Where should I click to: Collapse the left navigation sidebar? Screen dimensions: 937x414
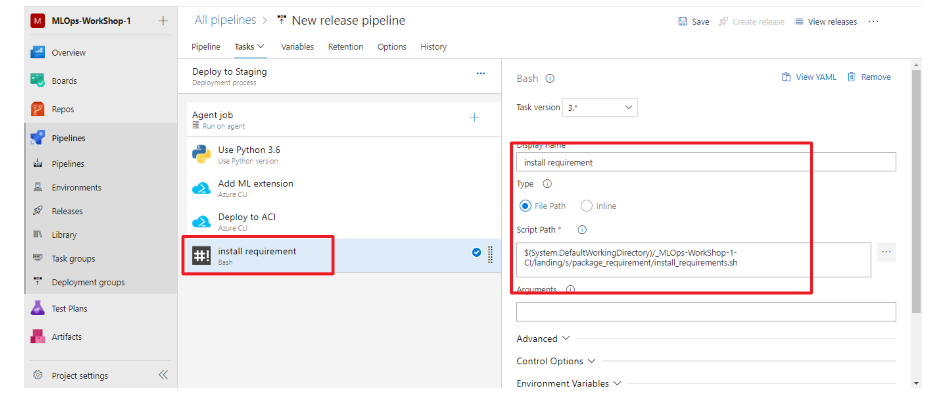[x=163, y=376]
